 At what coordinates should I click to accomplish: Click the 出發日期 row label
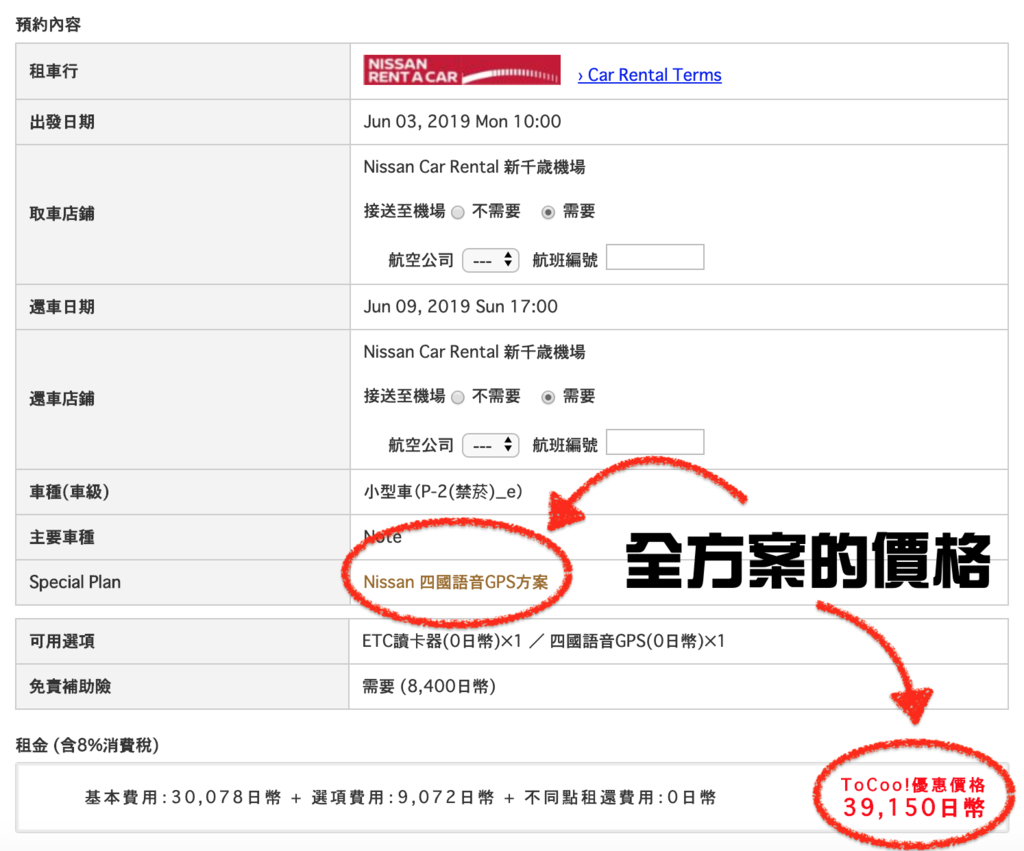point(62,122)
